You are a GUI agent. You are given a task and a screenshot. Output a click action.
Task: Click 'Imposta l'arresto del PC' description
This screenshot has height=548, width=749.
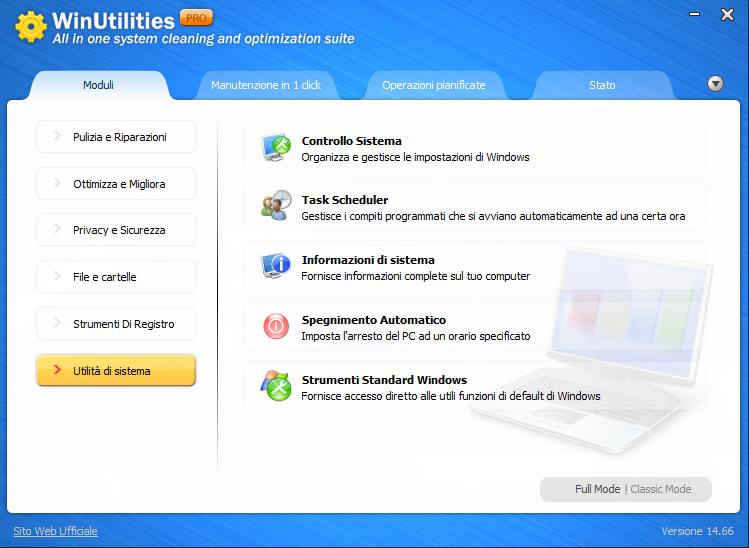click(416, 336)
